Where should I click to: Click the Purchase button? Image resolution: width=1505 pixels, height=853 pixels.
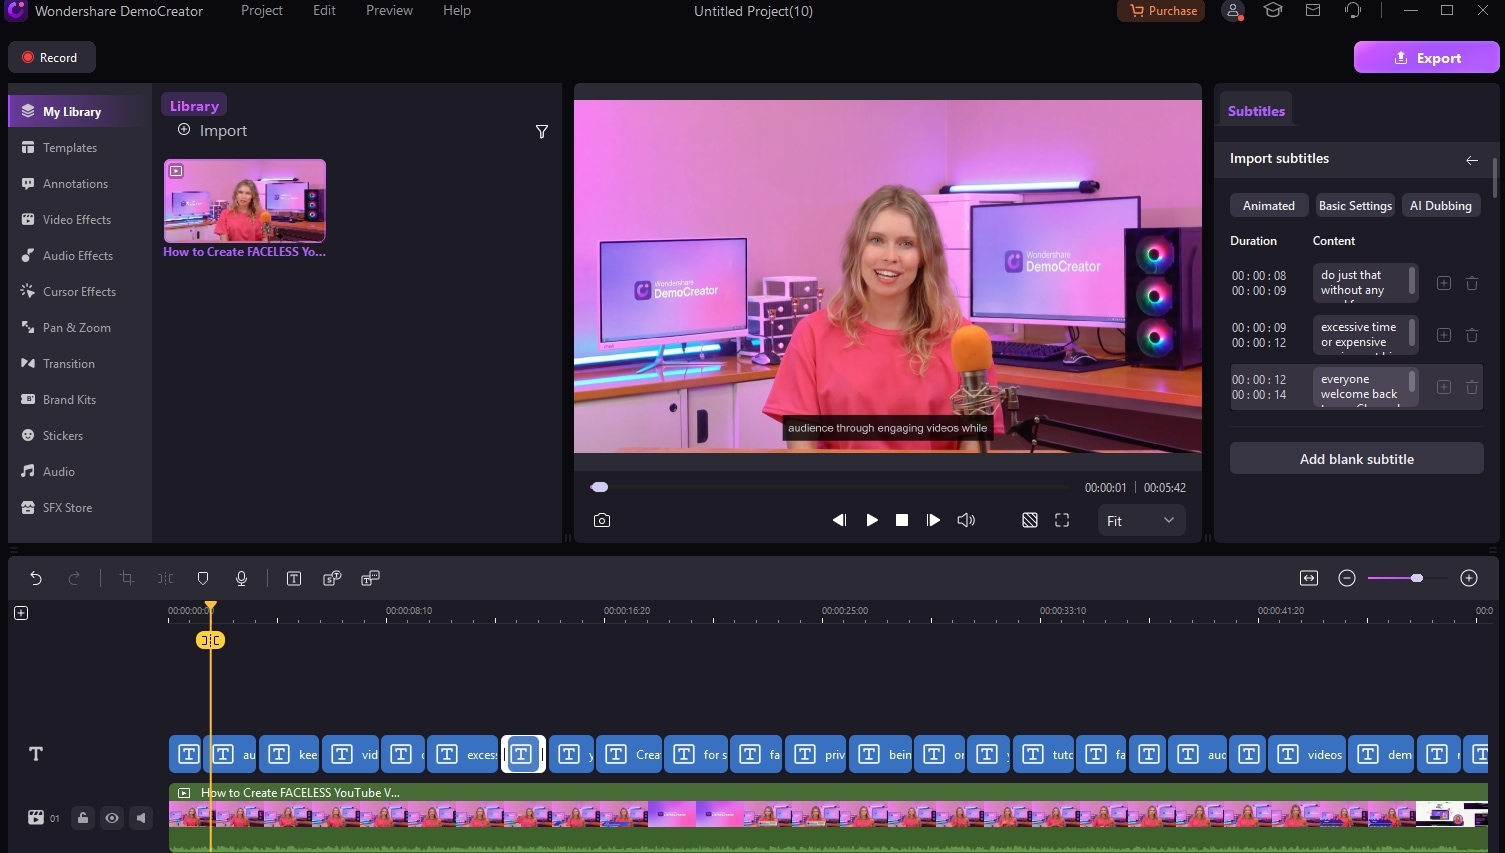click(x=1161, y=11)
